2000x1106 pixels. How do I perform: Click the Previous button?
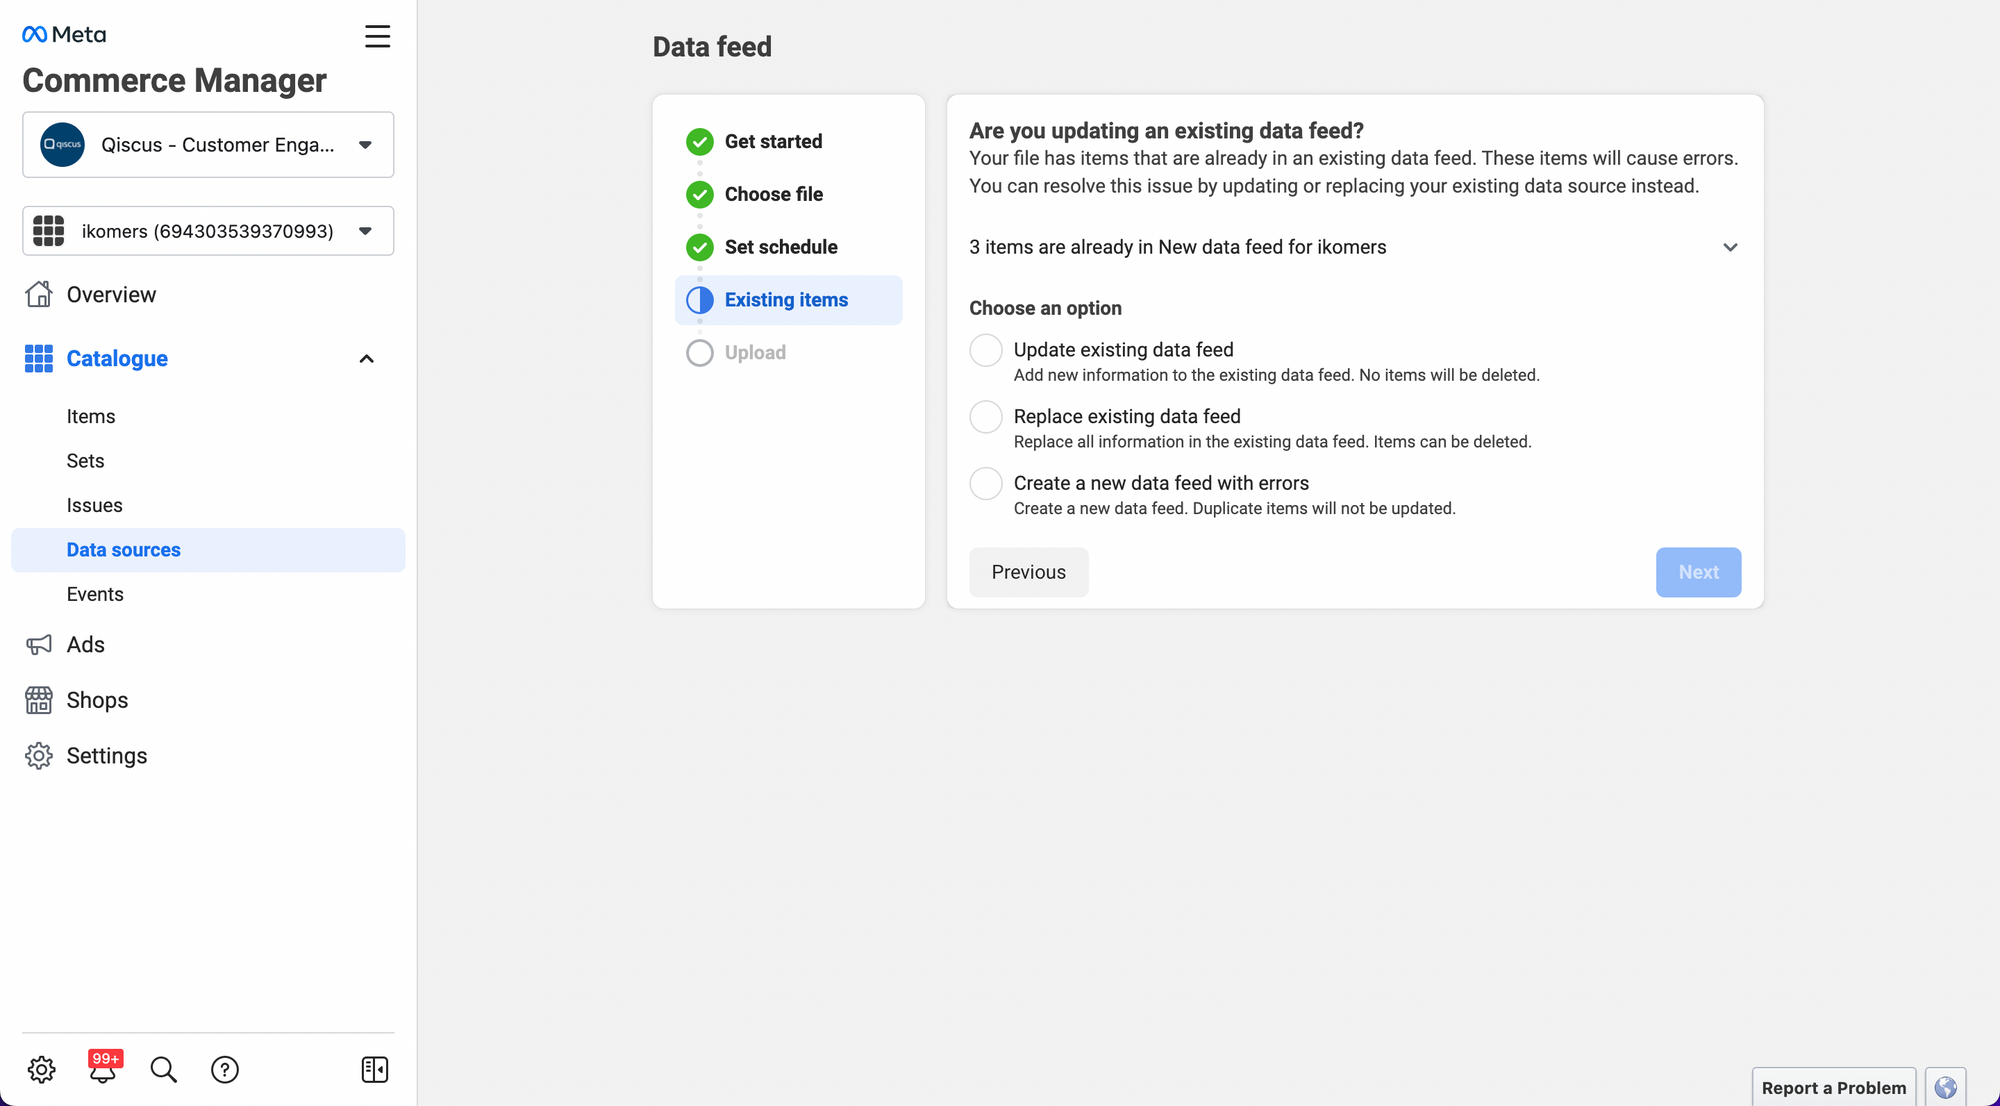[x=1028, y=572]
